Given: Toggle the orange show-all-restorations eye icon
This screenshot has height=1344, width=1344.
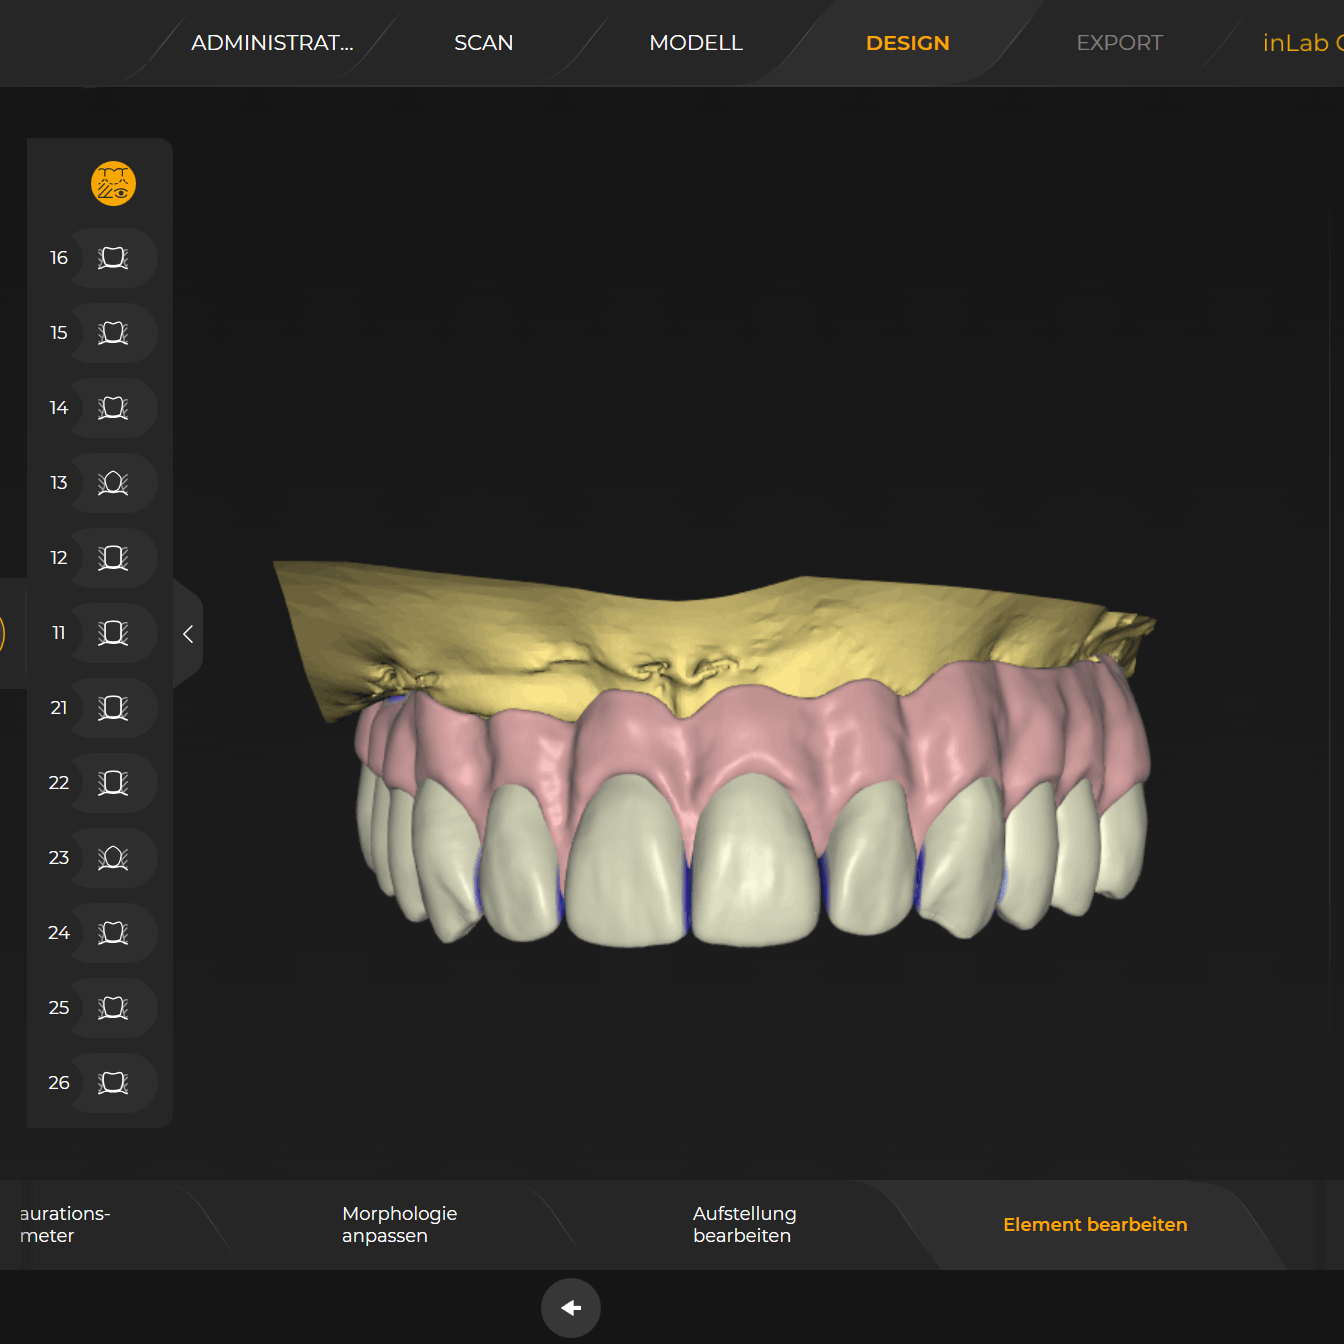Looking at the screenshot, I should click(113, 184).
